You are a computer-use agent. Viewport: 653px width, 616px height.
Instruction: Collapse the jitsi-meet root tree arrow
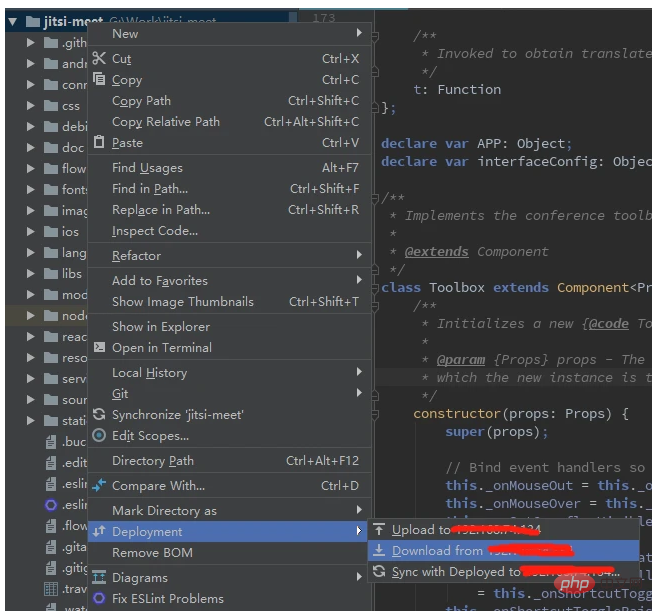(12, 21)
